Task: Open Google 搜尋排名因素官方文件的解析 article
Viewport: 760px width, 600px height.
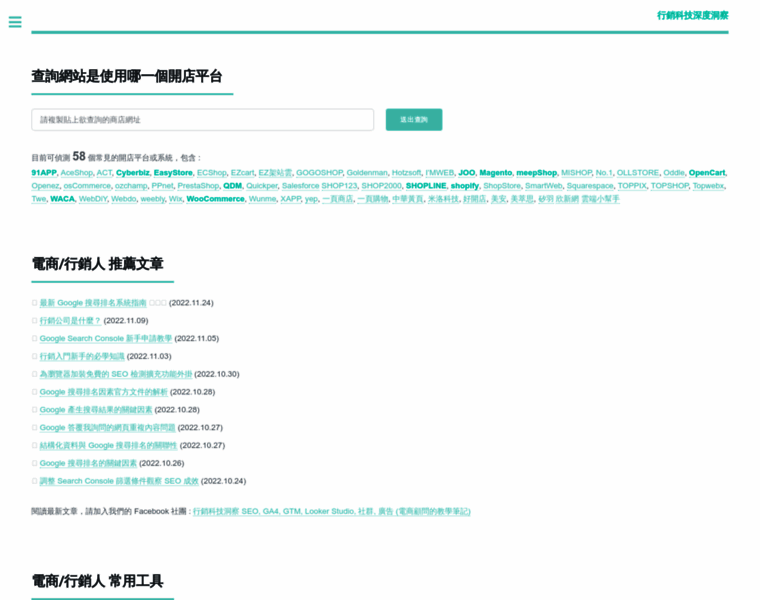Action: coord(104,392)
